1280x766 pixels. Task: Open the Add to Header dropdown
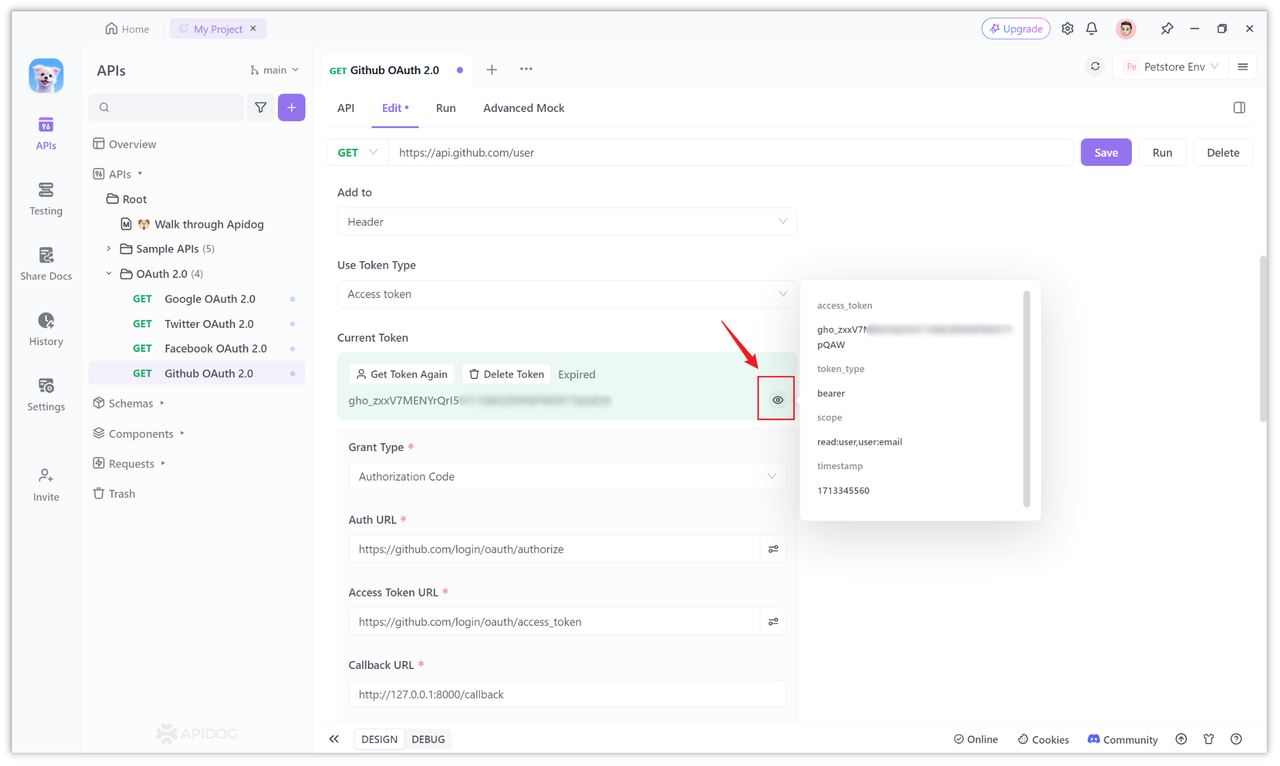567,222
